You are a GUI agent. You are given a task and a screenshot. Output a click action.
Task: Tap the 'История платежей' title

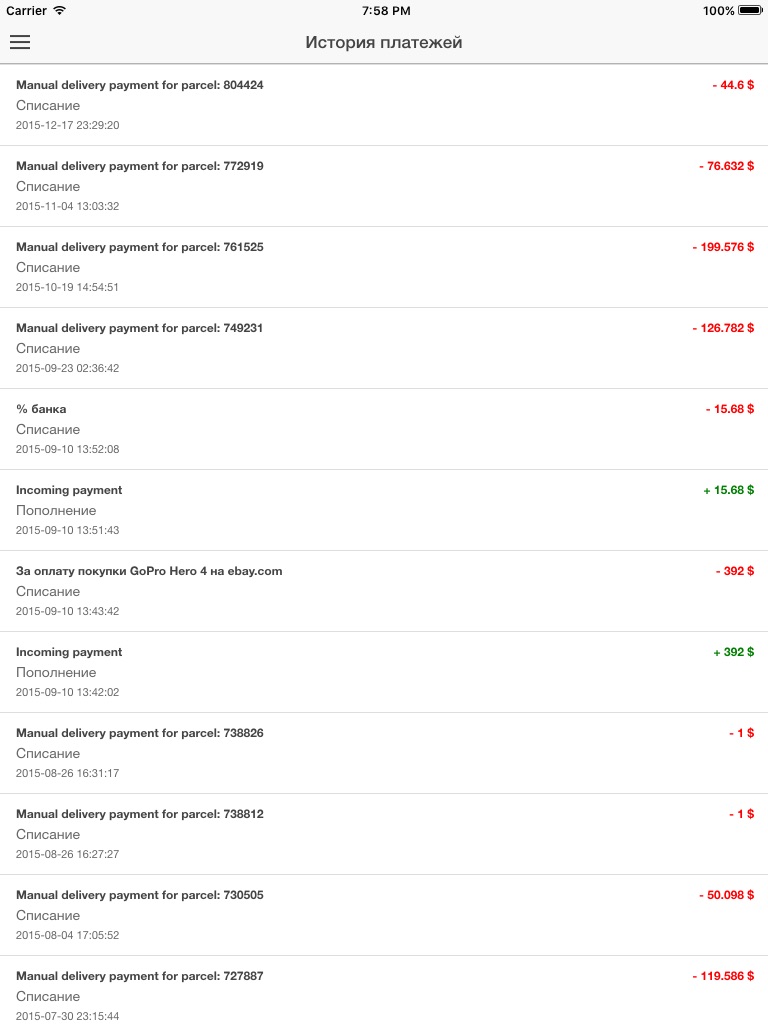point(384,43)
